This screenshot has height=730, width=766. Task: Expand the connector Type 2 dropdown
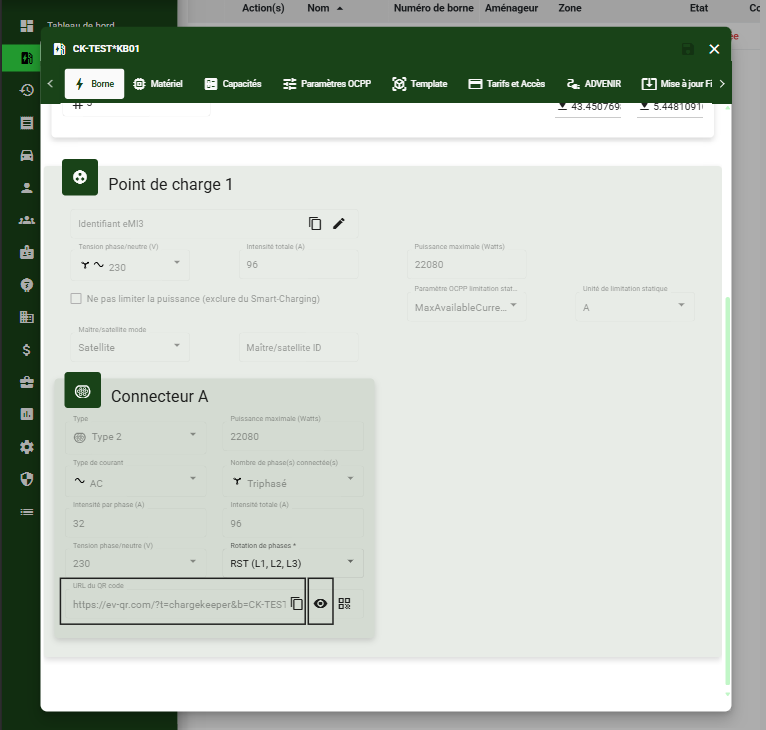click(137, 436)
